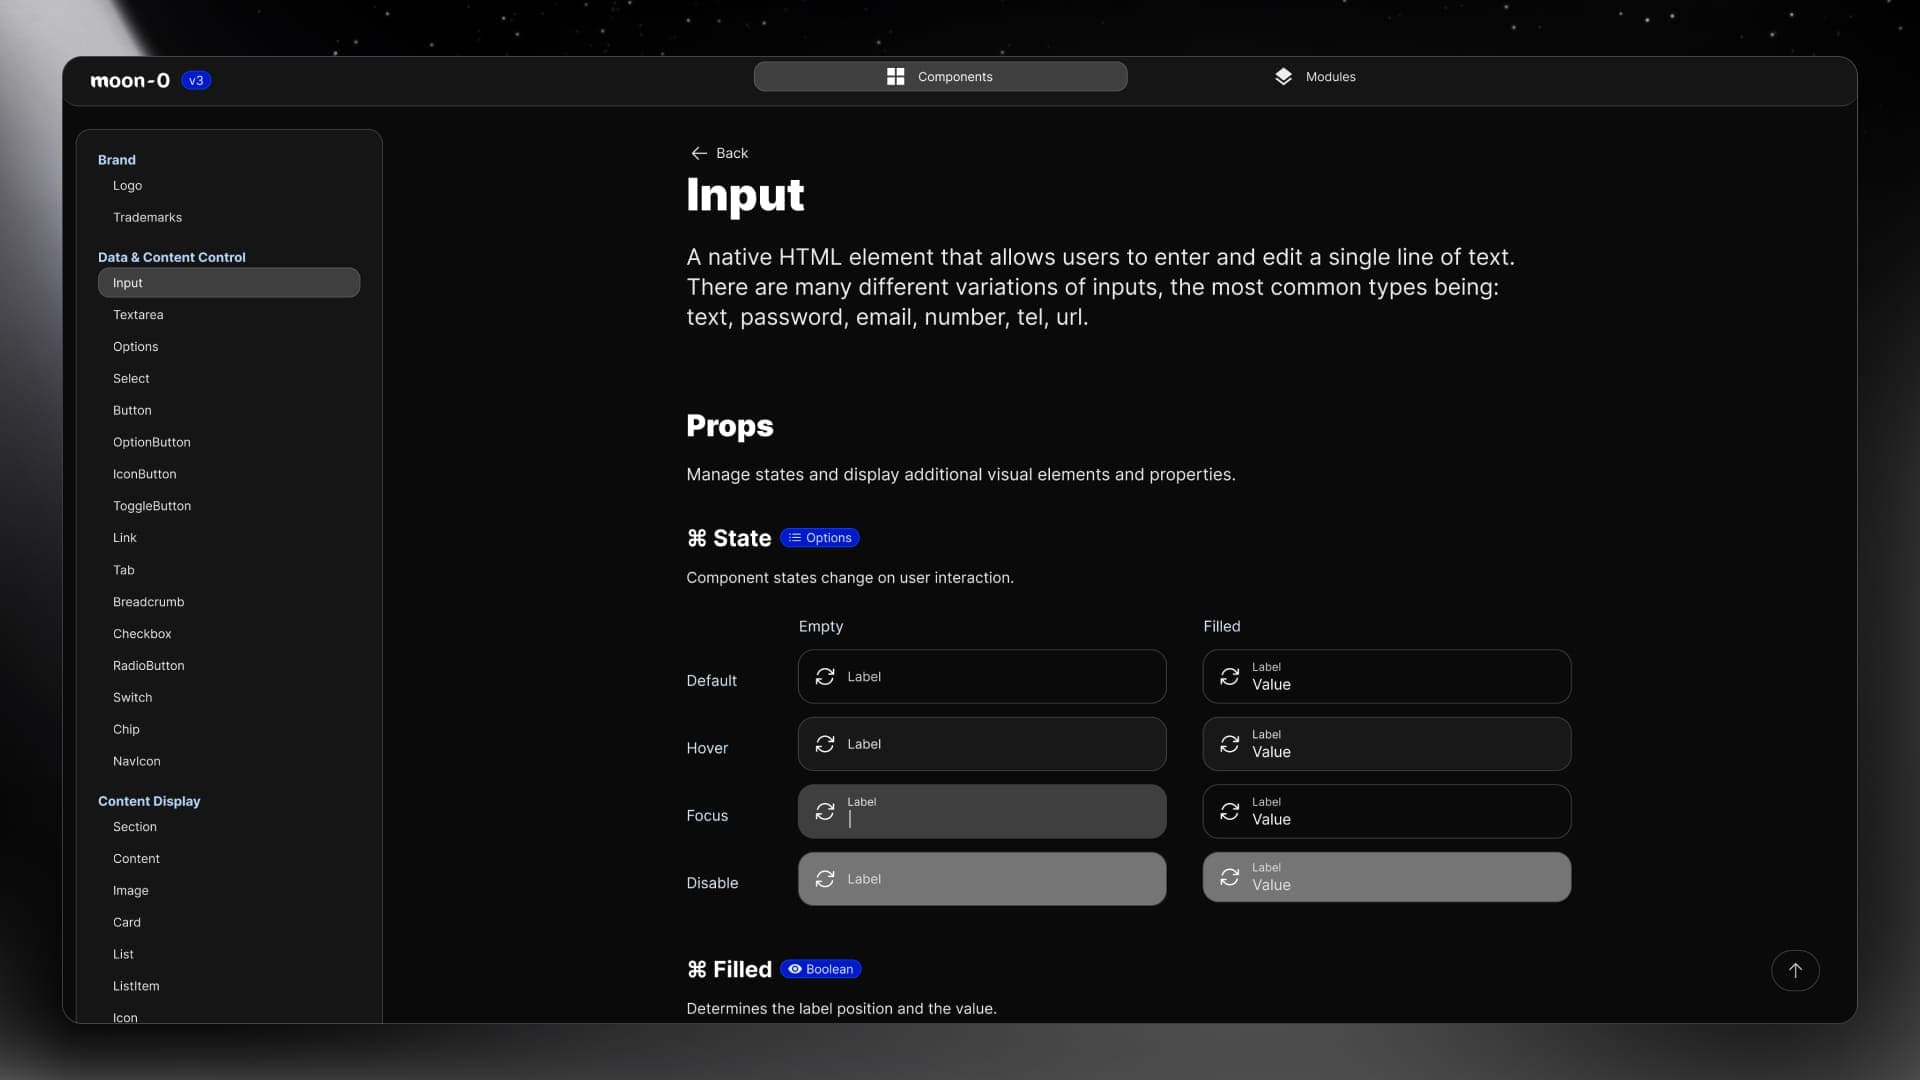Toggle the Boolean badge on Filled prop
1920x1080 pixels.
[822, 969]
